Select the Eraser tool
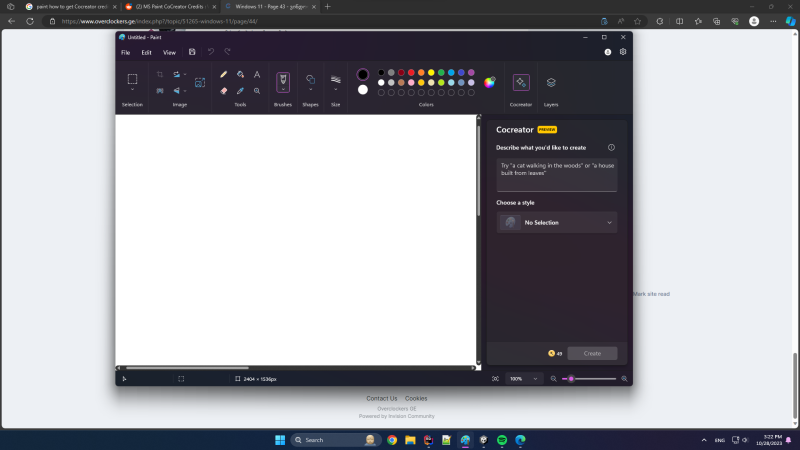Image resolution: width=800 pixels, height=450 pixels. pyautogui.click(x=224, y=90)
